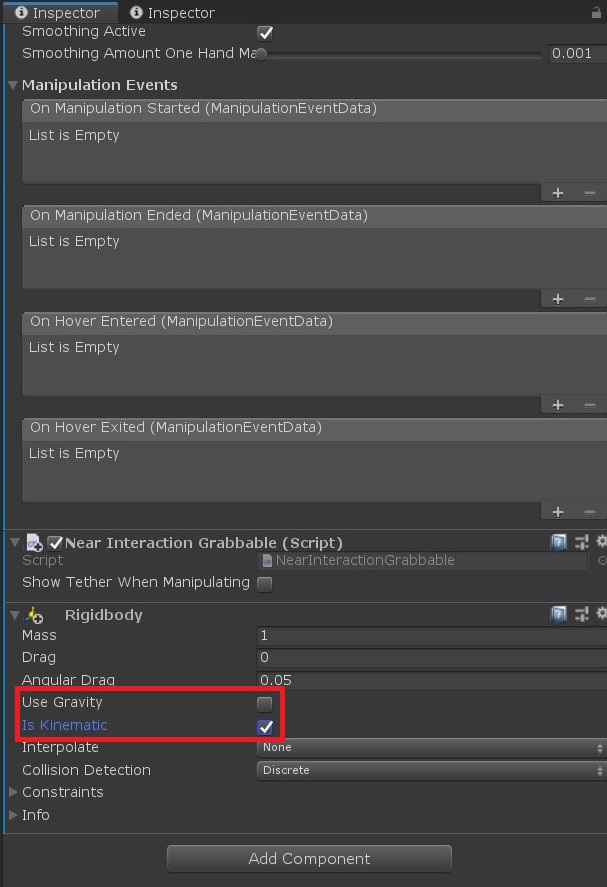Add listener to On Hover Entered

click(558, 404)
